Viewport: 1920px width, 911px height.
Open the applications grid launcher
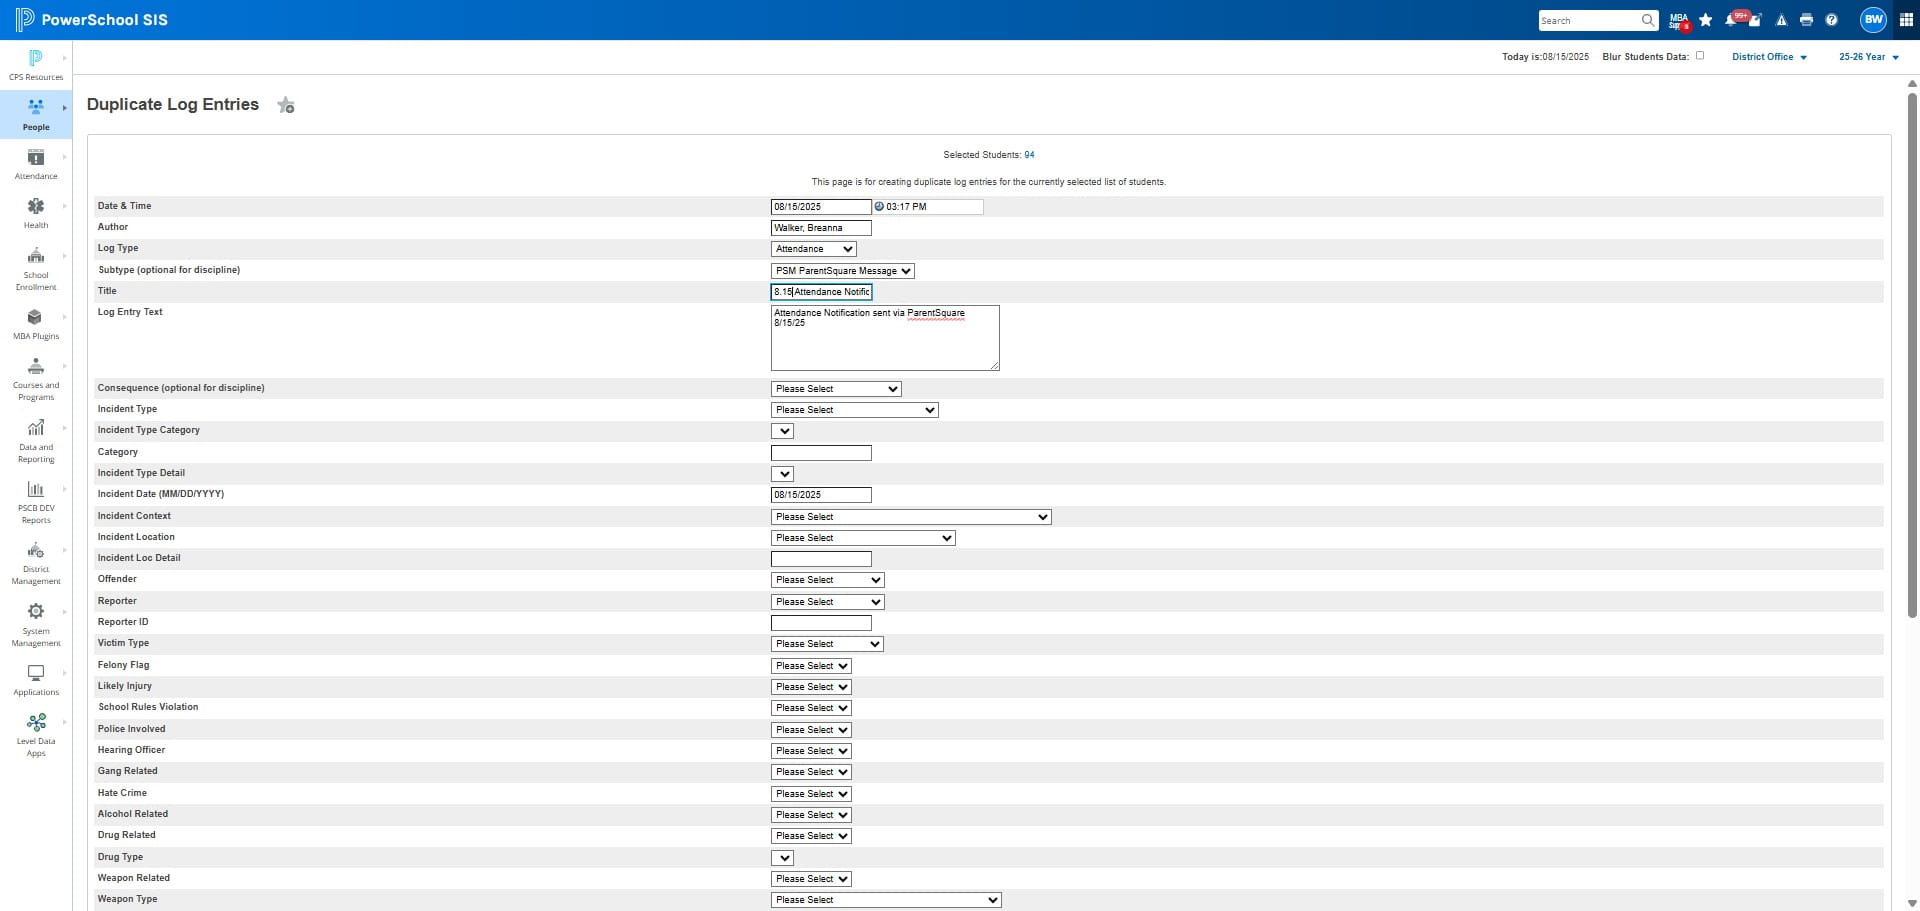click(1906, 20)
